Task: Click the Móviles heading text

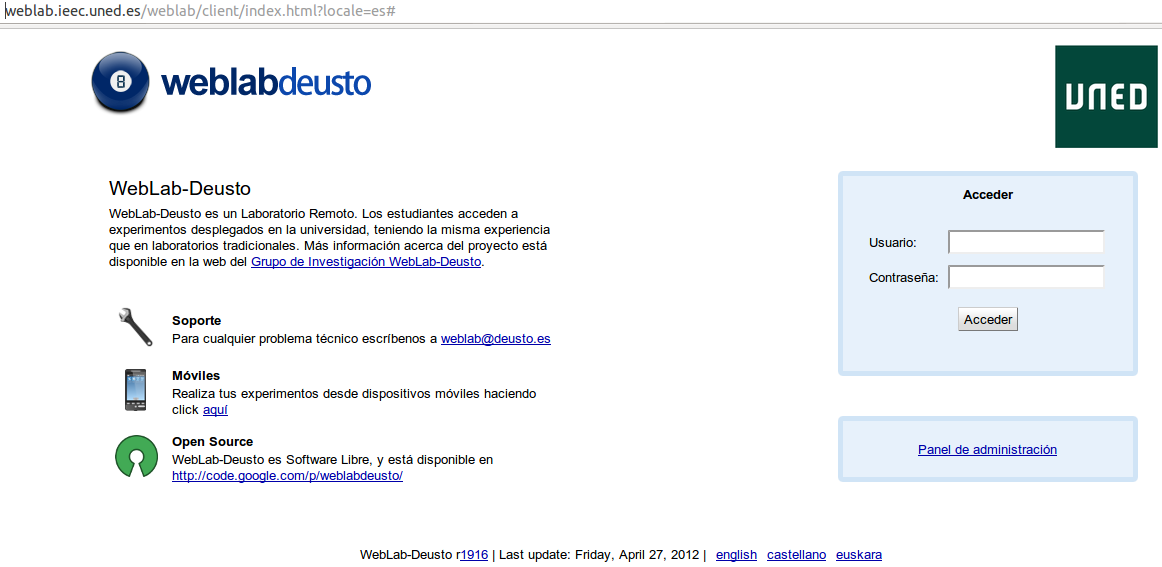Action: [x=196, y=376]
